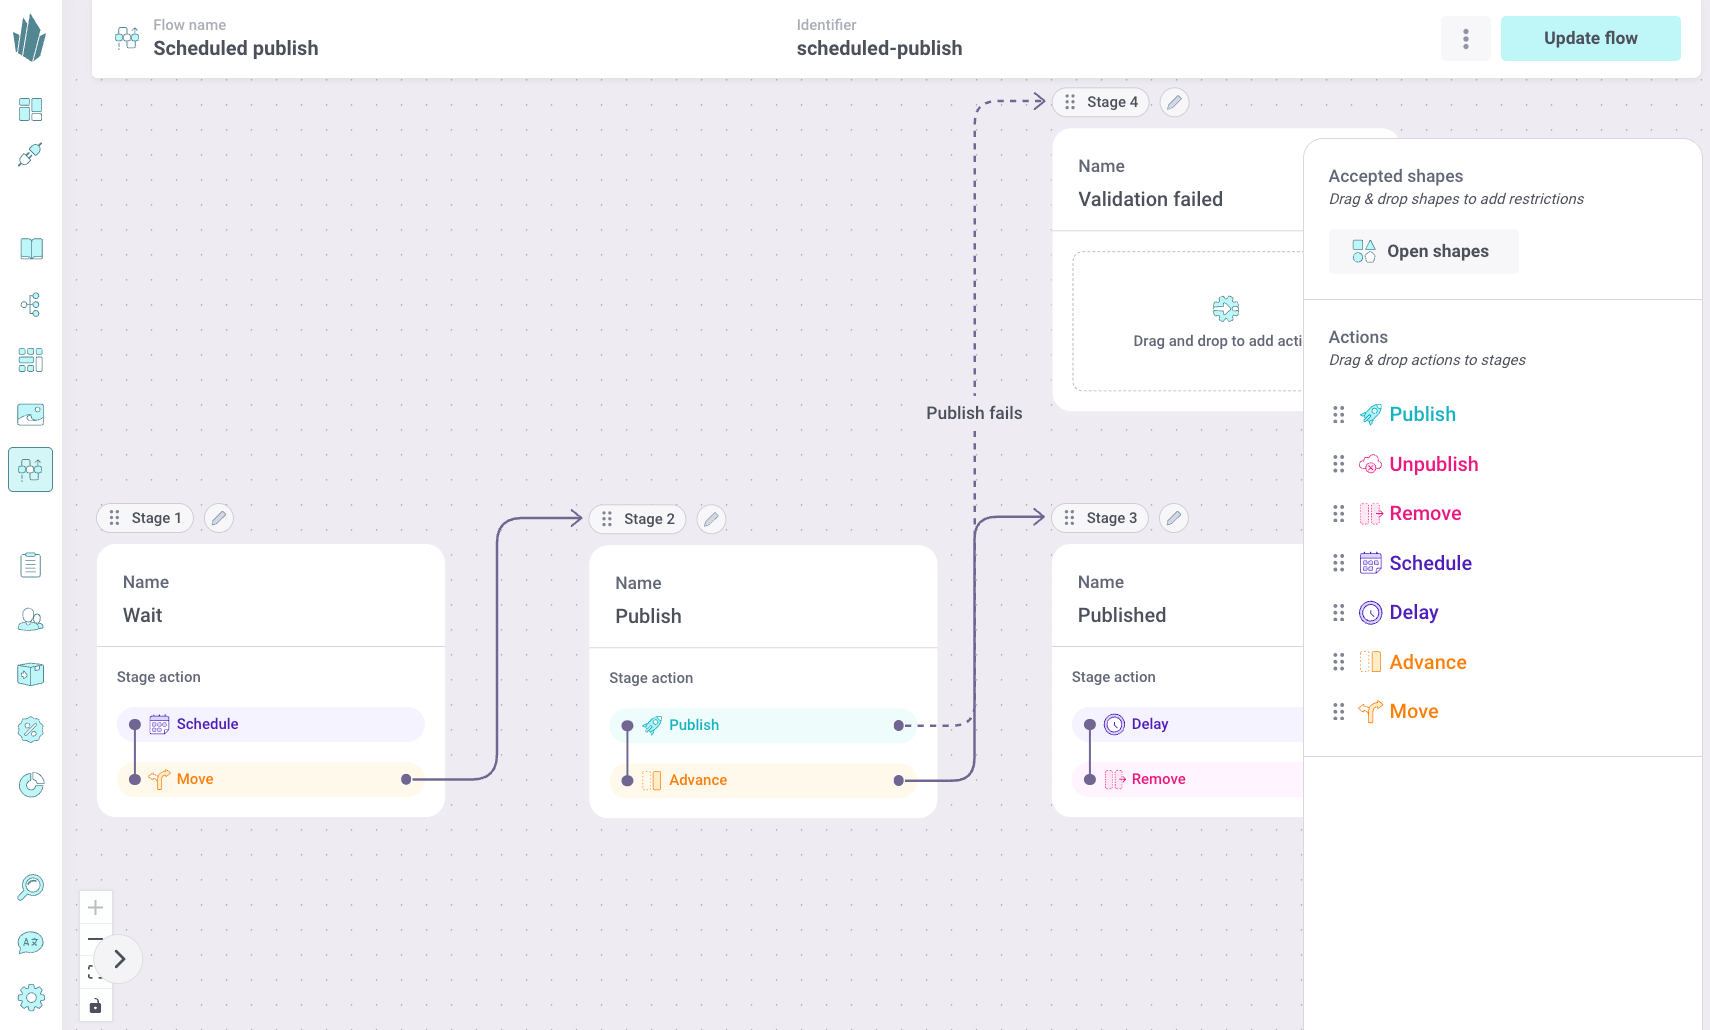Click the edit pencil next to Stage 1

pyautogui.click(x=218, y=518)
